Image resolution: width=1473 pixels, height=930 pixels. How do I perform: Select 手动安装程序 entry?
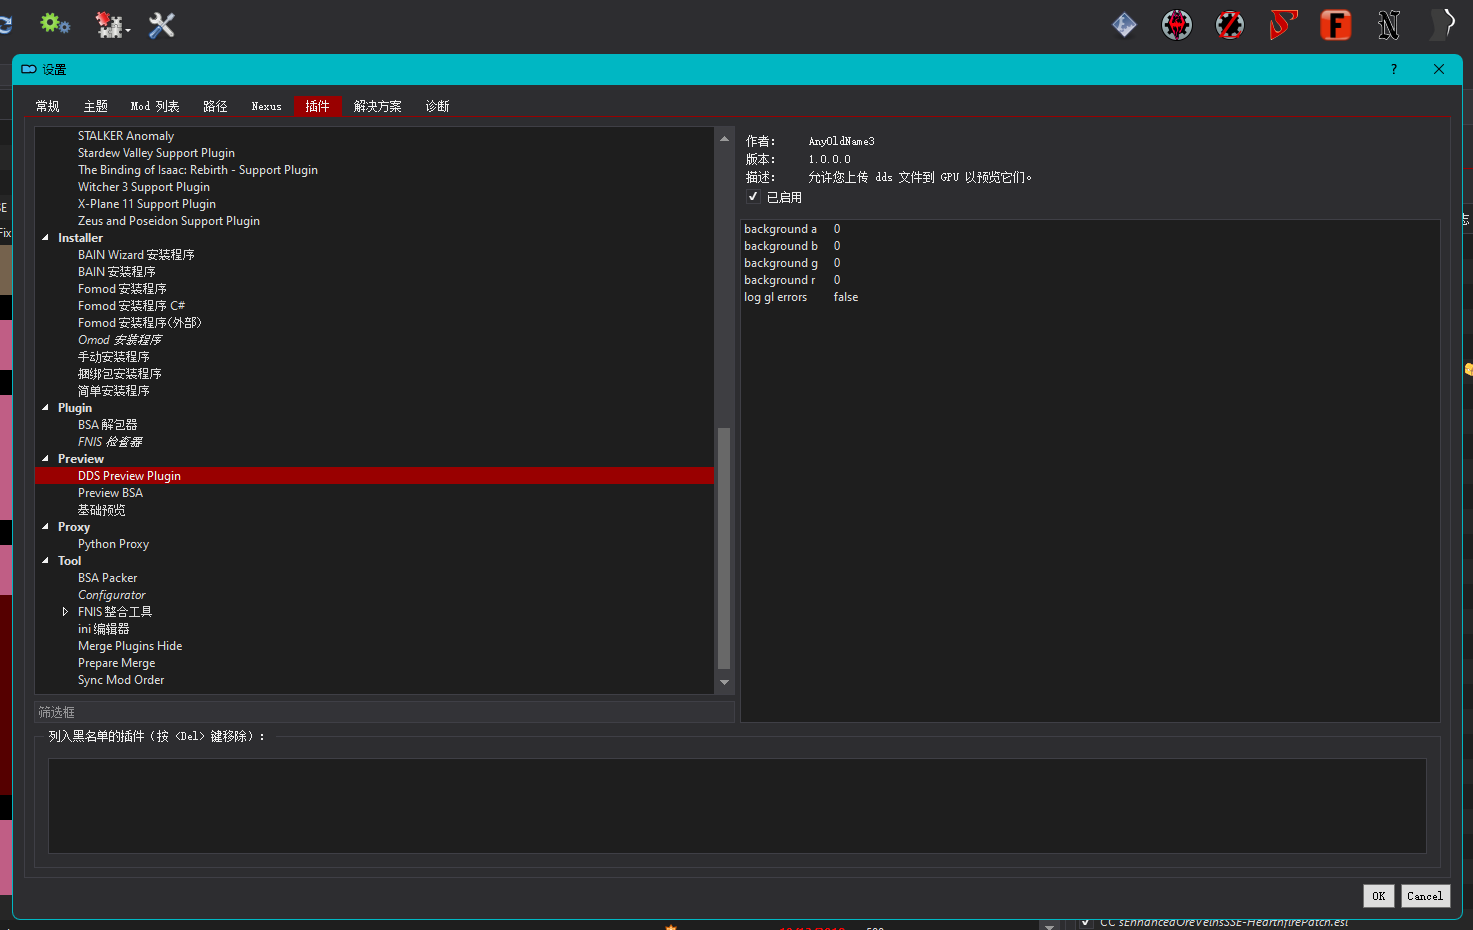pyautogui.click(x=114, y=357)
